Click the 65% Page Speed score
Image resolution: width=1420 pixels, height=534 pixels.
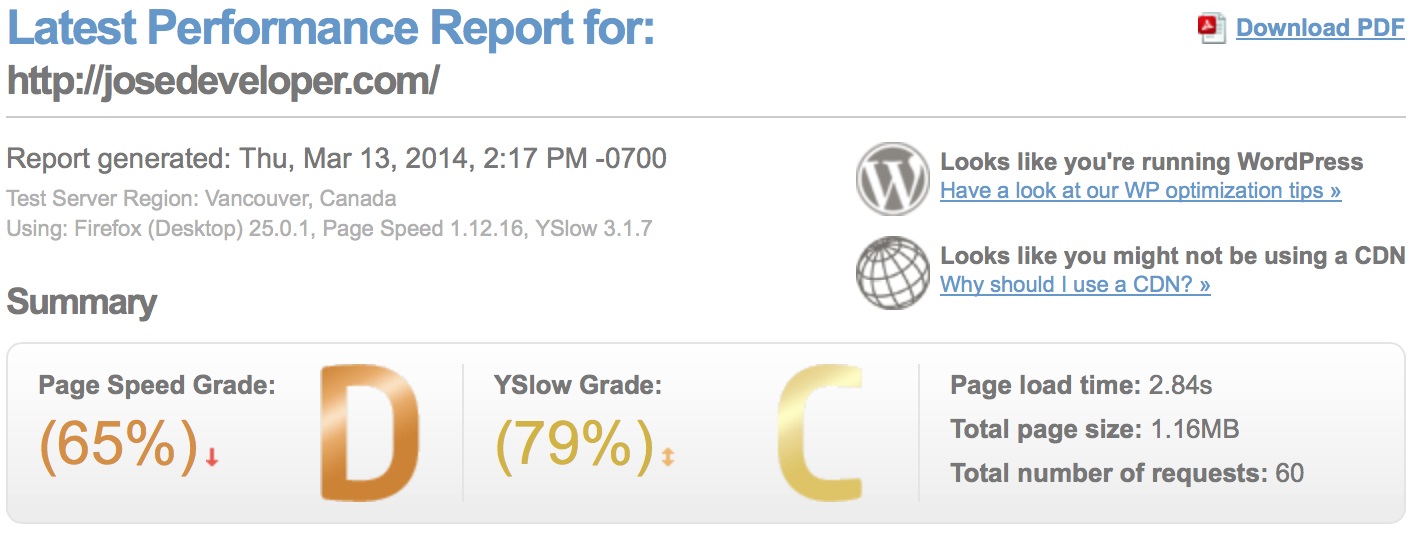pyautogui.click(x=119, y=443)
